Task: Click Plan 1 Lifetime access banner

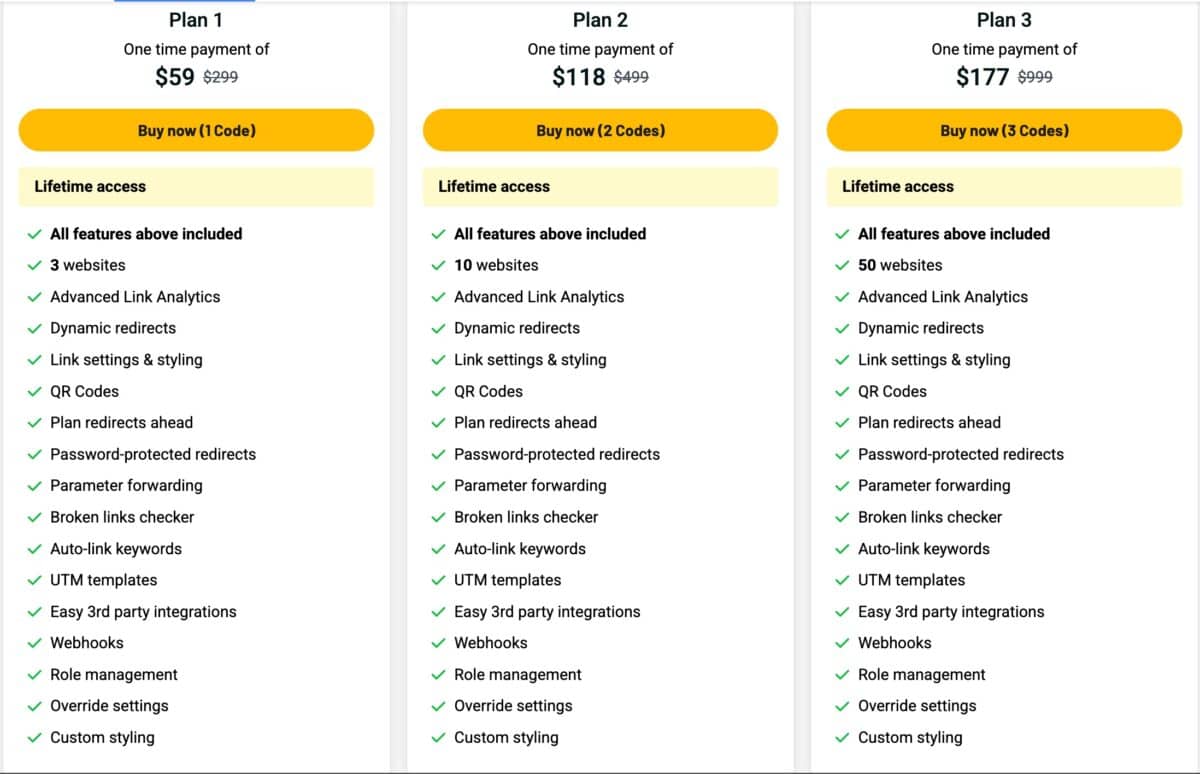Action: click(196, 187)
